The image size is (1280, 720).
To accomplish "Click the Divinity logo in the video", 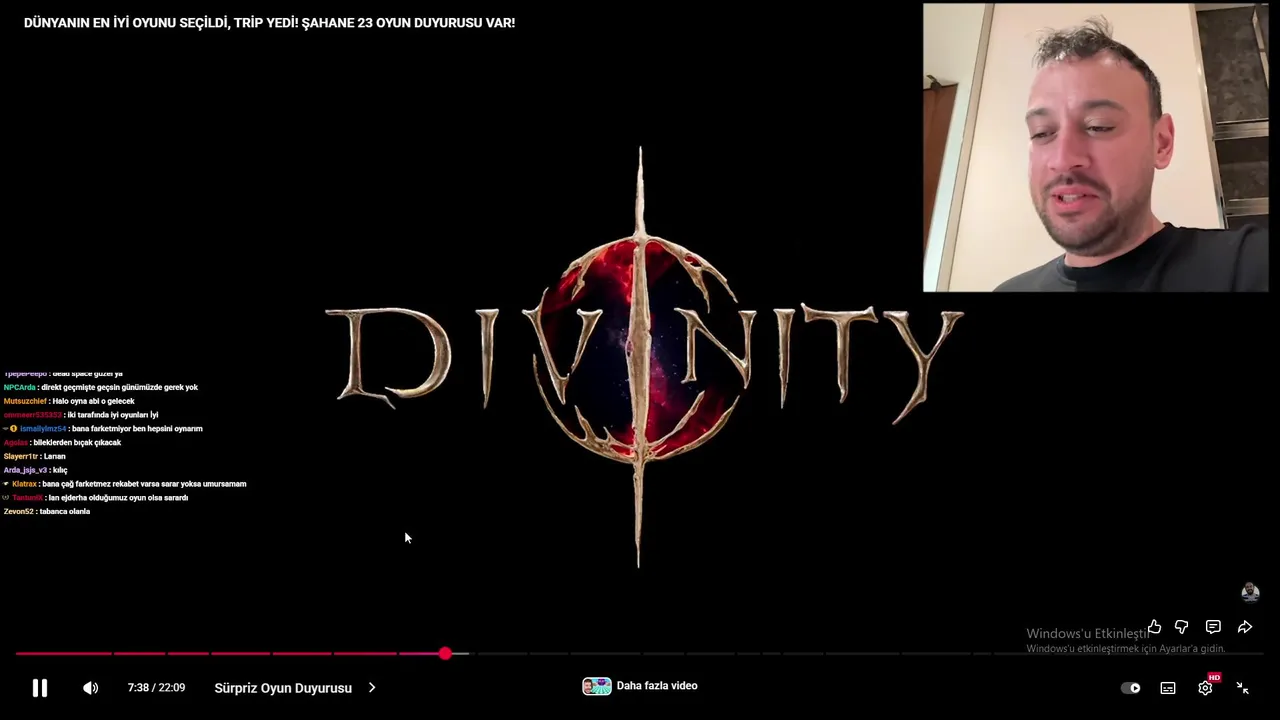I will [643, 357].
